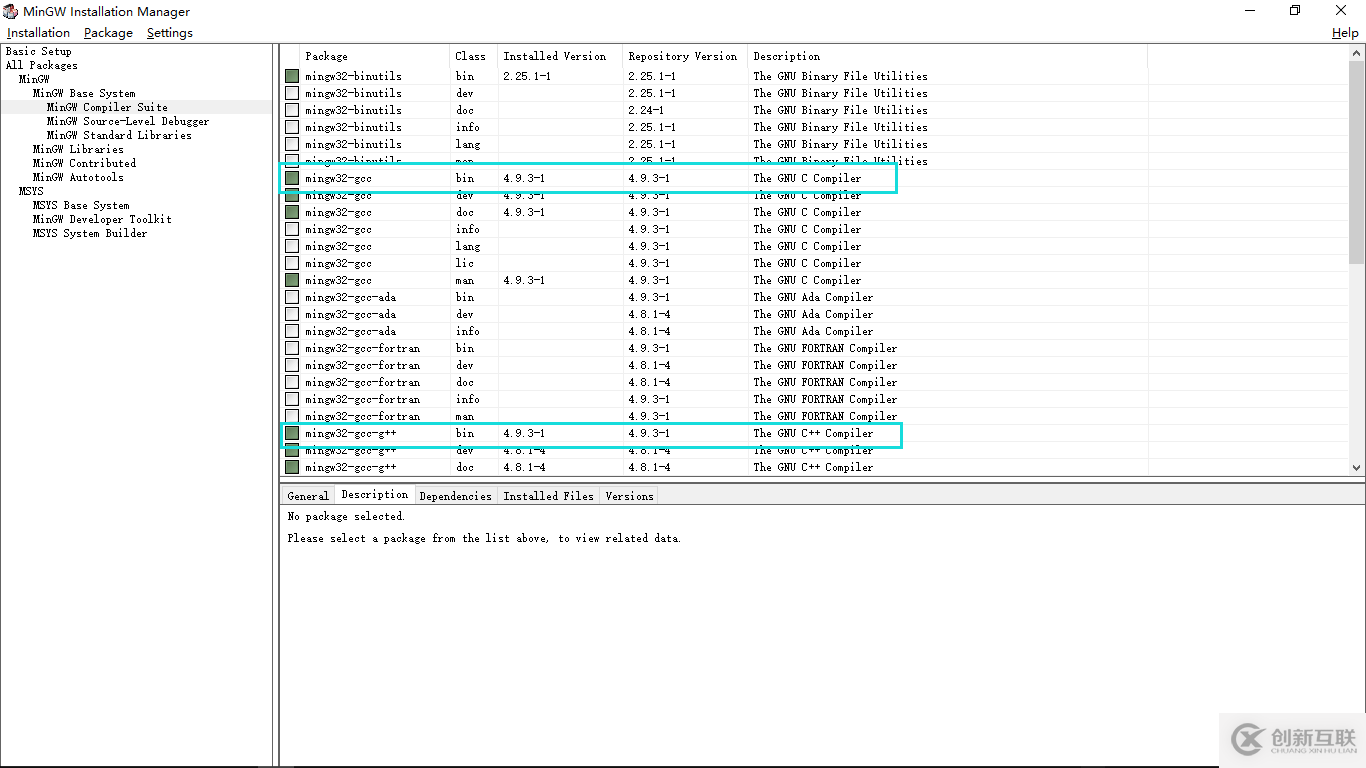This screenshot has height=768, width=1366.
Task: Toggle checkbox for mingw32-gcc bin package
Action: point(292,178)
